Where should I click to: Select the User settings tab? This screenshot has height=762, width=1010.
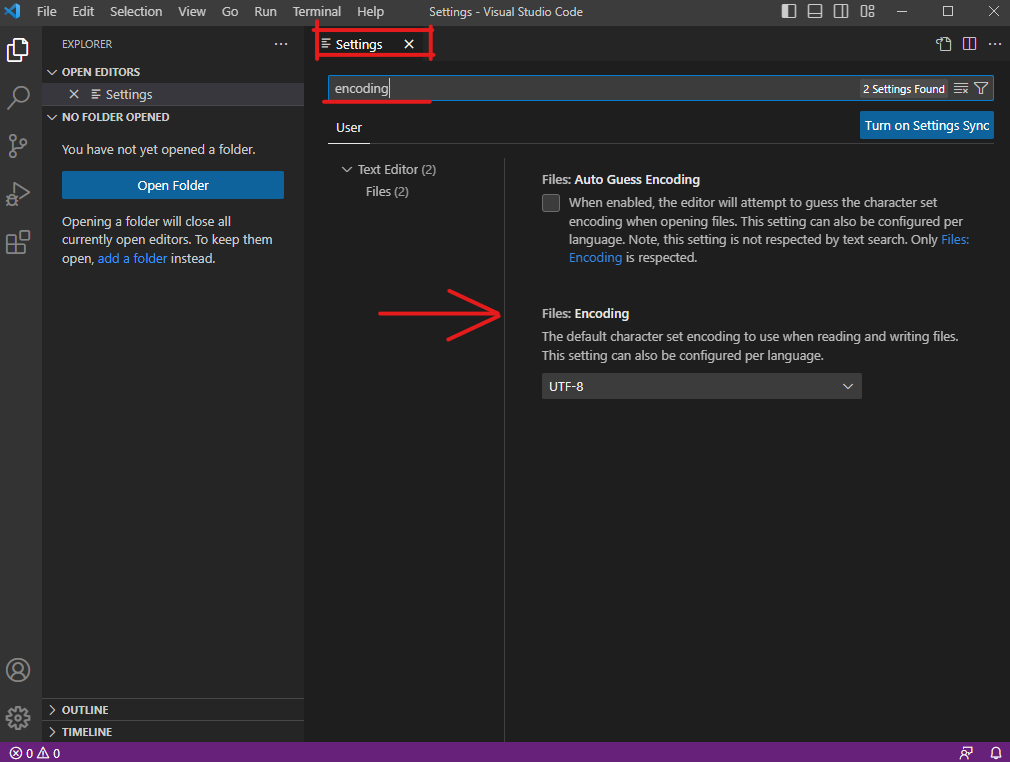coord(349,128)
